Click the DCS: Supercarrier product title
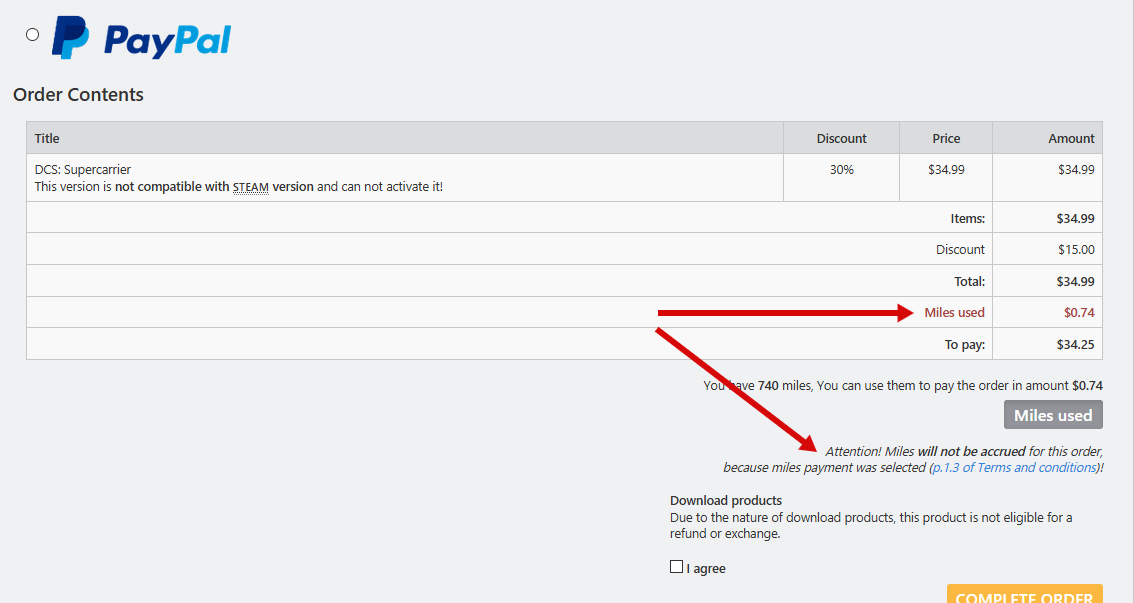 [83, 170]
